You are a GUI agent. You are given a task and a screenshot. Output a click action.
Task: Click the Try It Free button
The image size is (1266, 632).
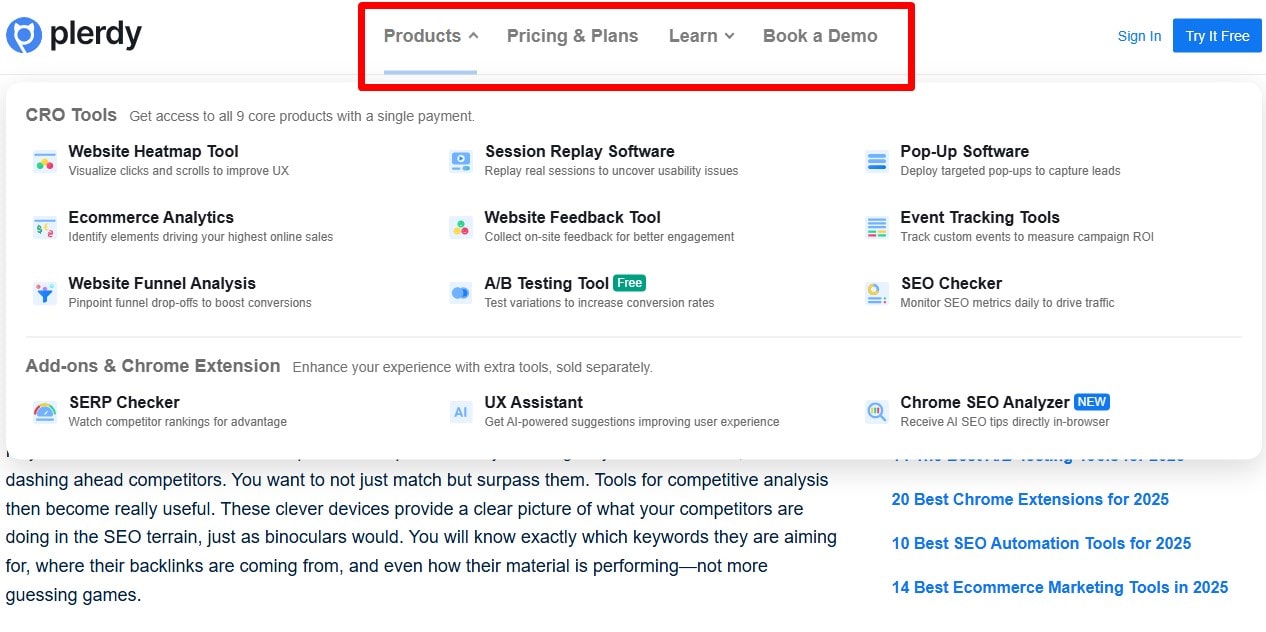point(1216,35)
